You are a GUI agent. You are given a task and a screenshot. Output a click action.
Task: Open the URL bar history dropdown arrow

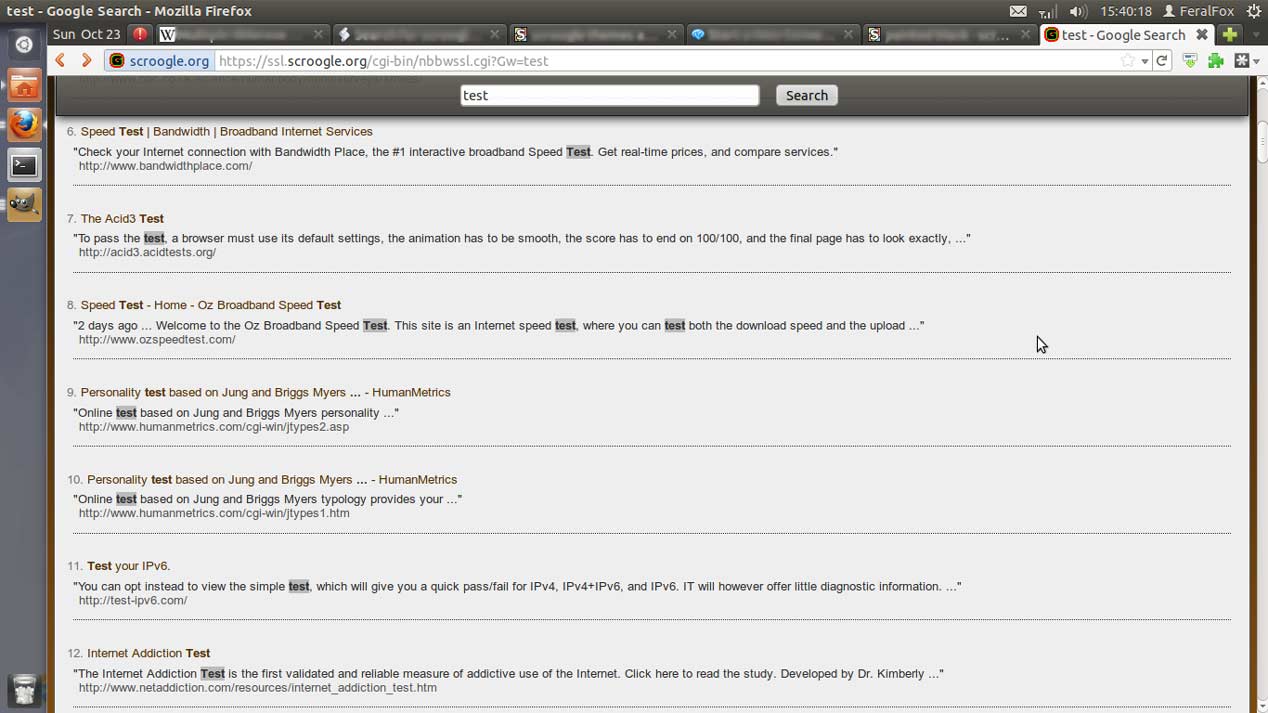(x=1145, y=62)
